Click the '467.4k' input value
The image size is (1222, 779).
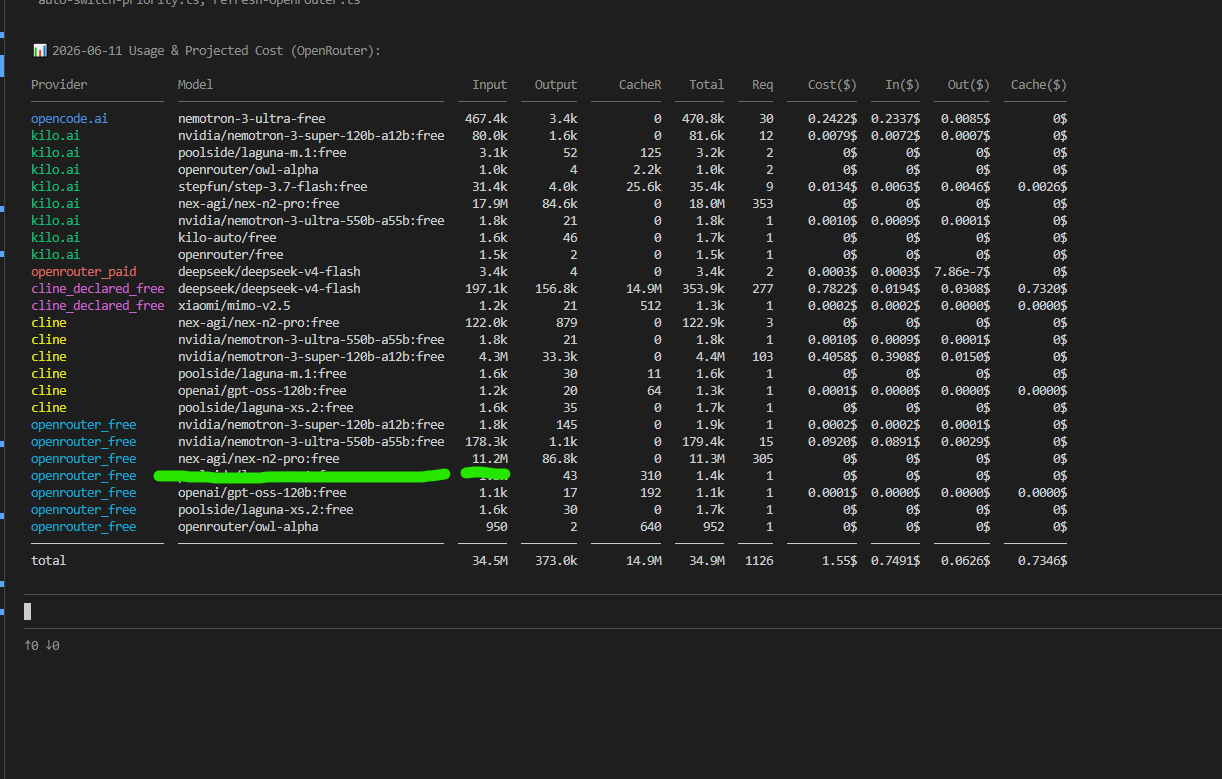click(x=486, y=119)
